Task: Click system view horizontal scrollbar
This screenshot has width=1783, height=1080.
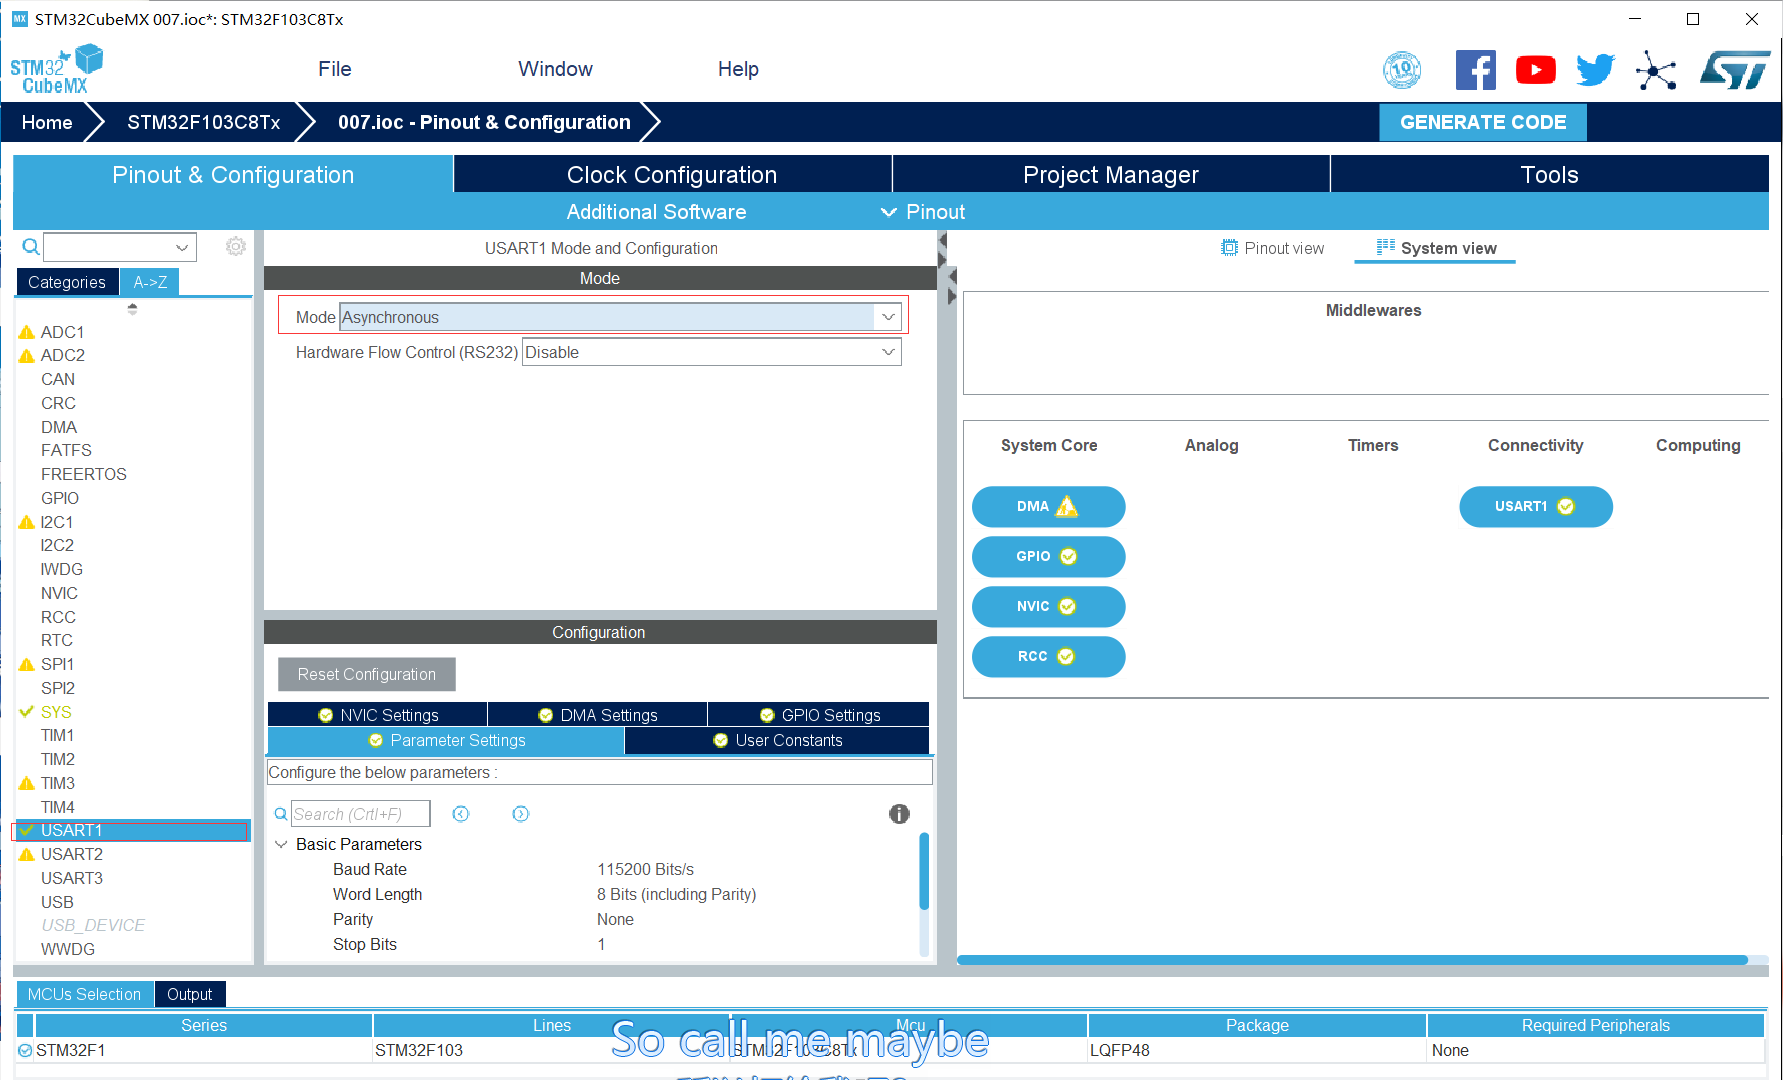Action: (1352, 960)
